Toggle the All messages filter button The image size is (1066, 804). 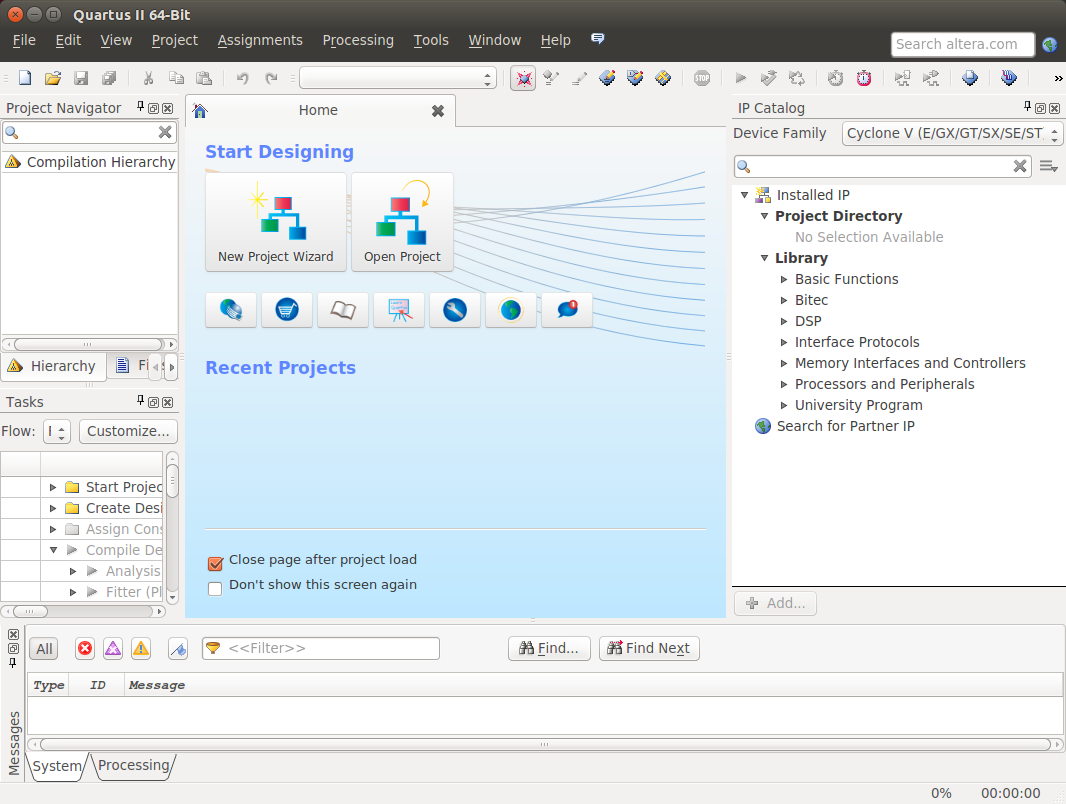pyautogui.click(x=44, y=649)
